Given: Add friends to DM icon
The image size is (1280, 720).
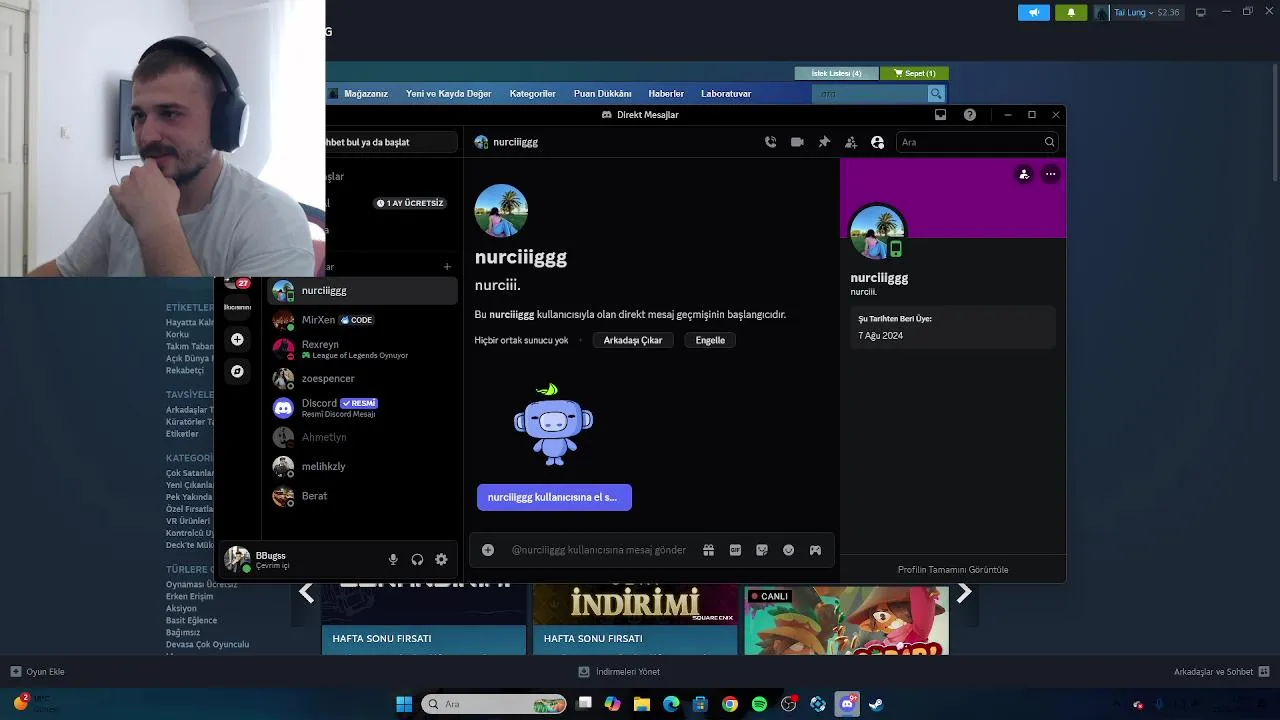Looking at the screenshot, I should tap(850, 142).
